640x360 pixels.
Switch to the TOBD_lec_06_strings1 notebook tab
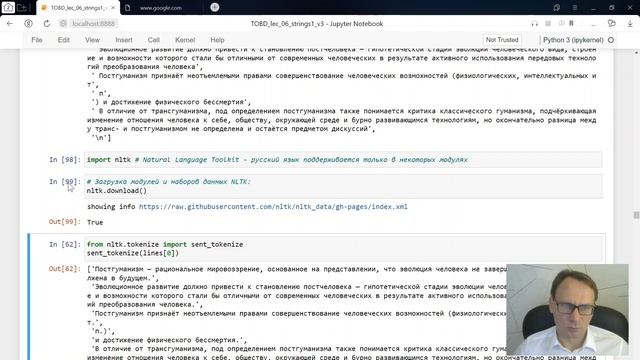click(78, 8)
